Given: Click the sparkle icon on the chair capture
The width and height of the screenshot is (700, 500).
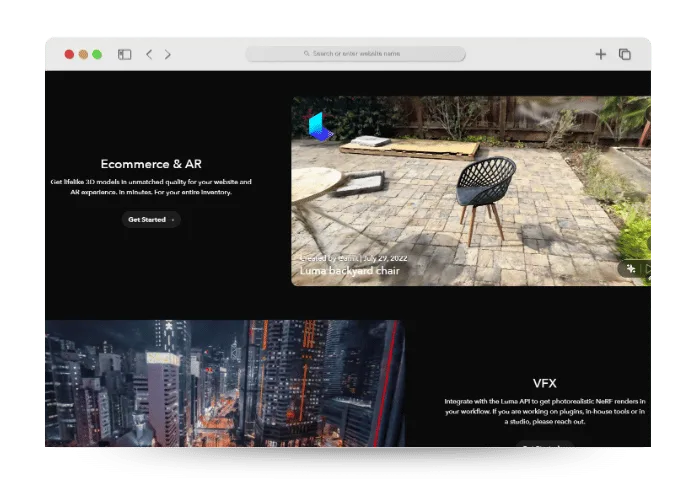Looking at the screenshot, I should point(631,268).
